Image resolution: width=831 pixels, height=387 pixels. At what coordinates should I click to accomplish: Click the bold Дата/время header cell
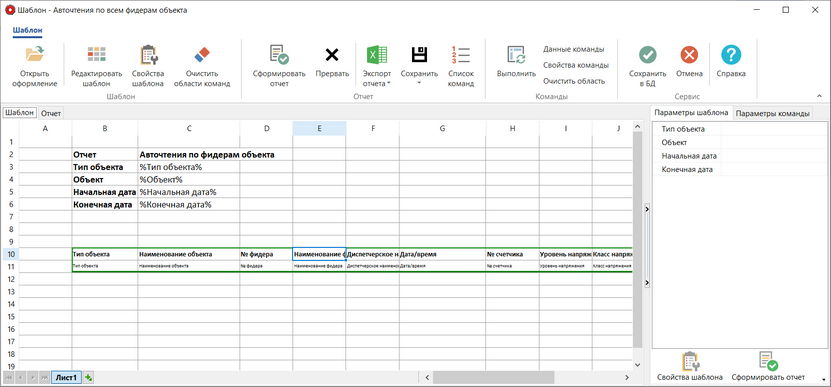pyautogui.click(x=443, y=254)
